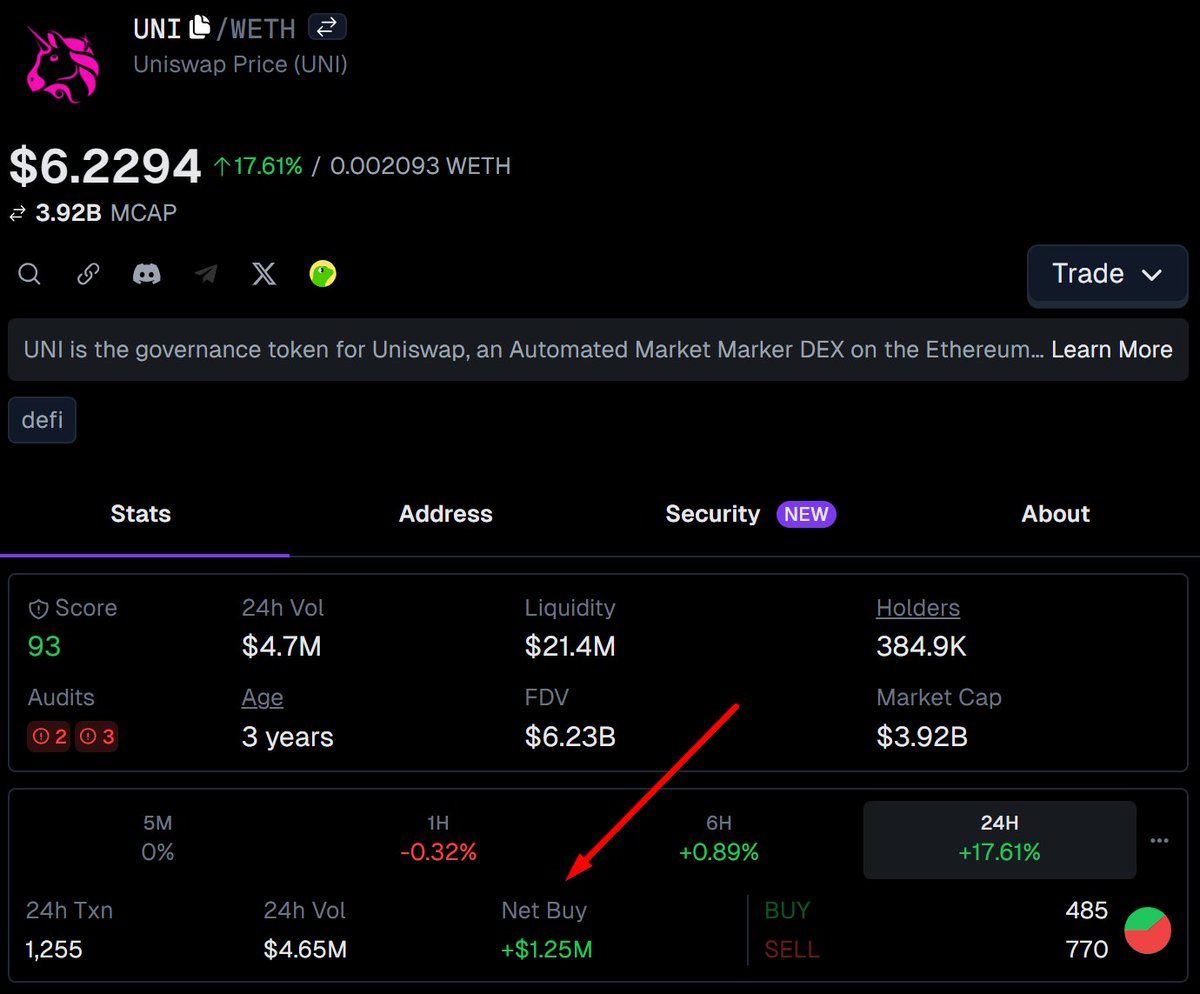Click the red audit badge showing 2
The height and width of the screenshot is (994, 1200).
click(x=48, y=737)
